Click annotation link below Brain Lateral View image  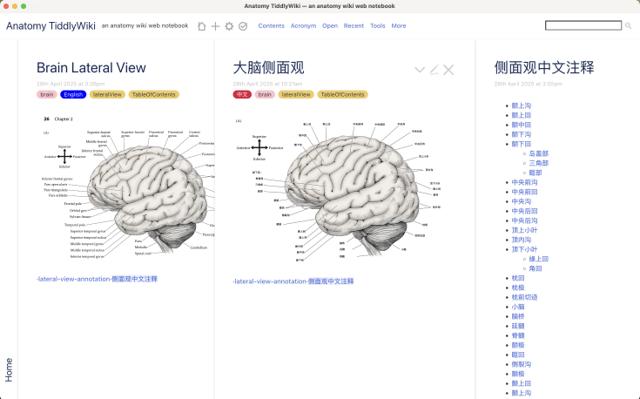[97, 279]
